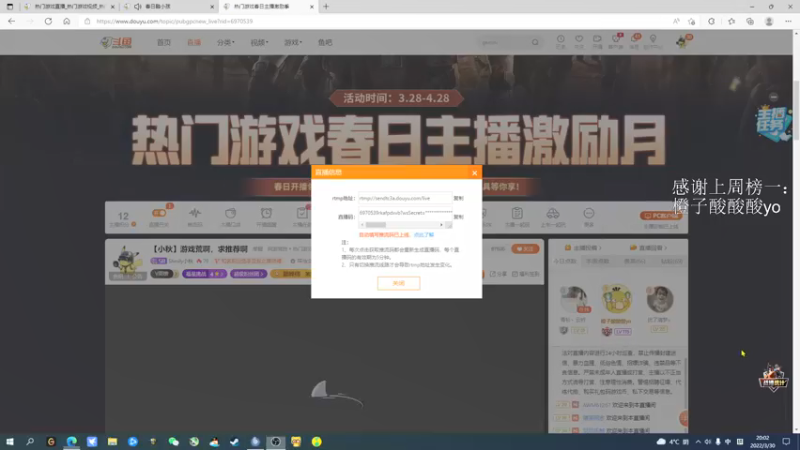Click the page vertical scrollbar thumb
Screen dimensions: 800x450
click(x=796, y=110)
